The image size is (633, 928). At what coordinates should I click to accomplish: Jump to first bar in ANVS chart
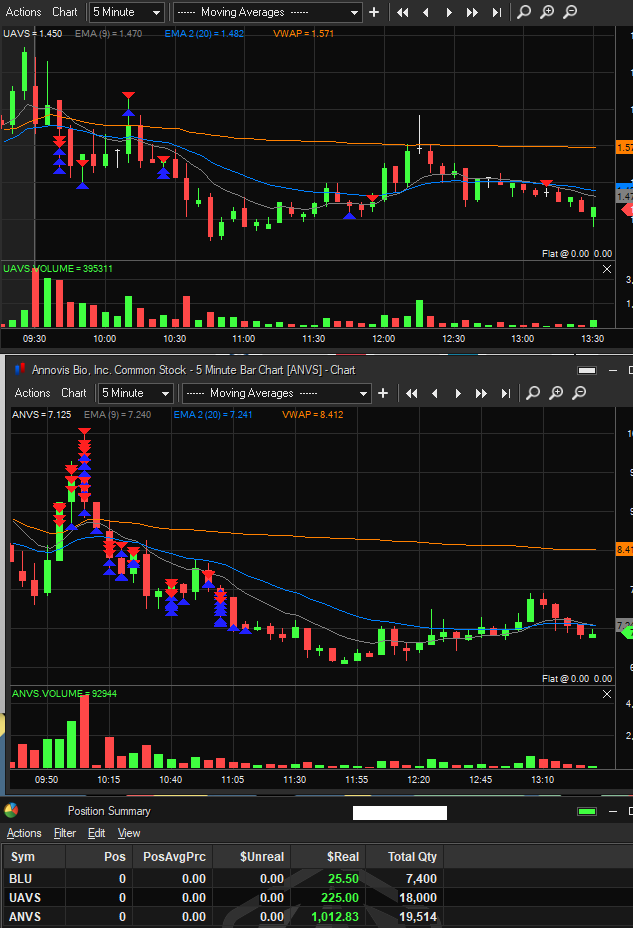coord(412,393)
